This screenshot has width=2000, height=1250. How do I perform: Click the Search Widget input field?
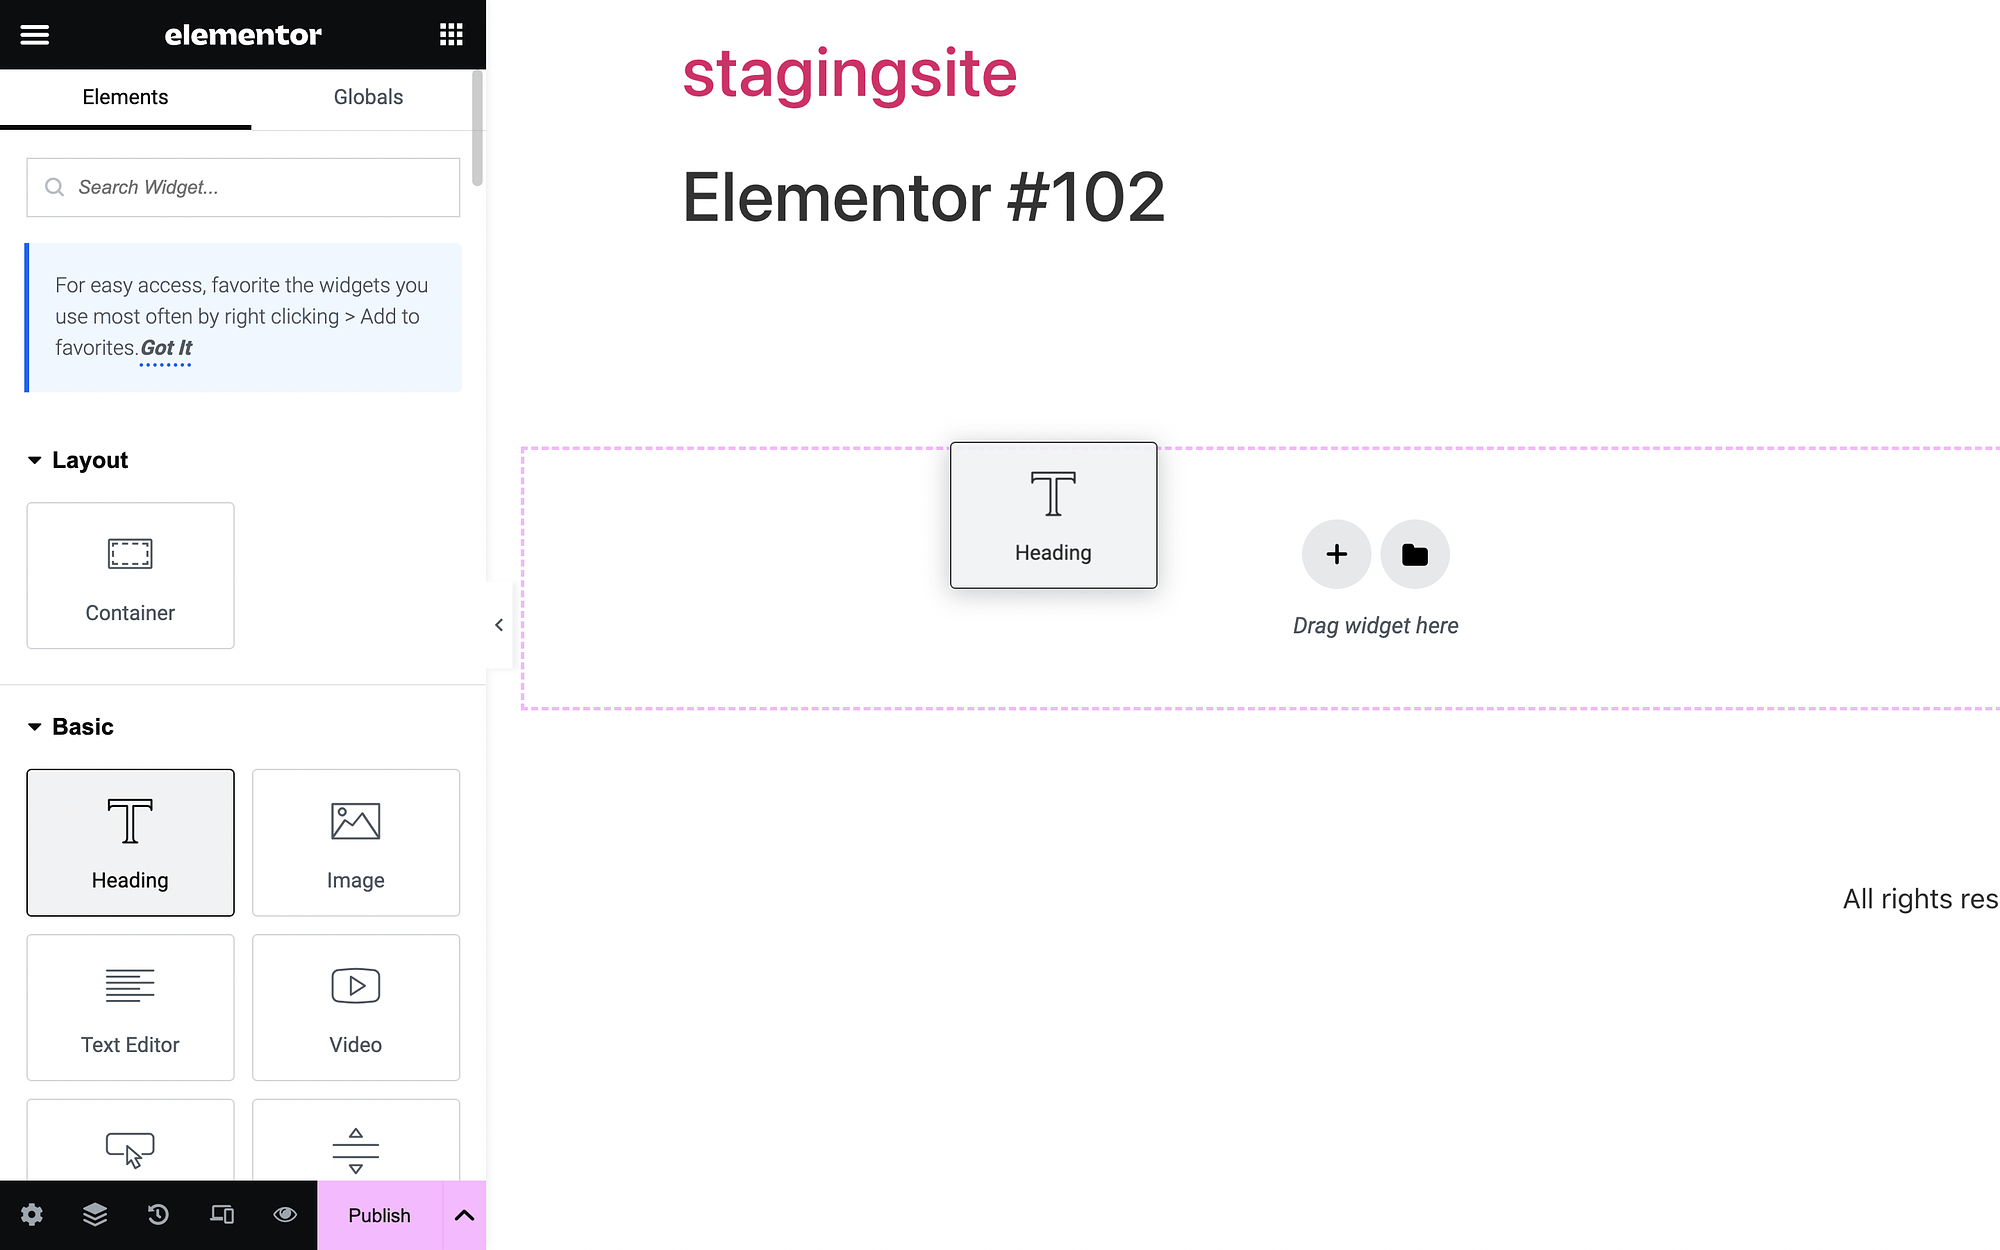coord(243,187)
